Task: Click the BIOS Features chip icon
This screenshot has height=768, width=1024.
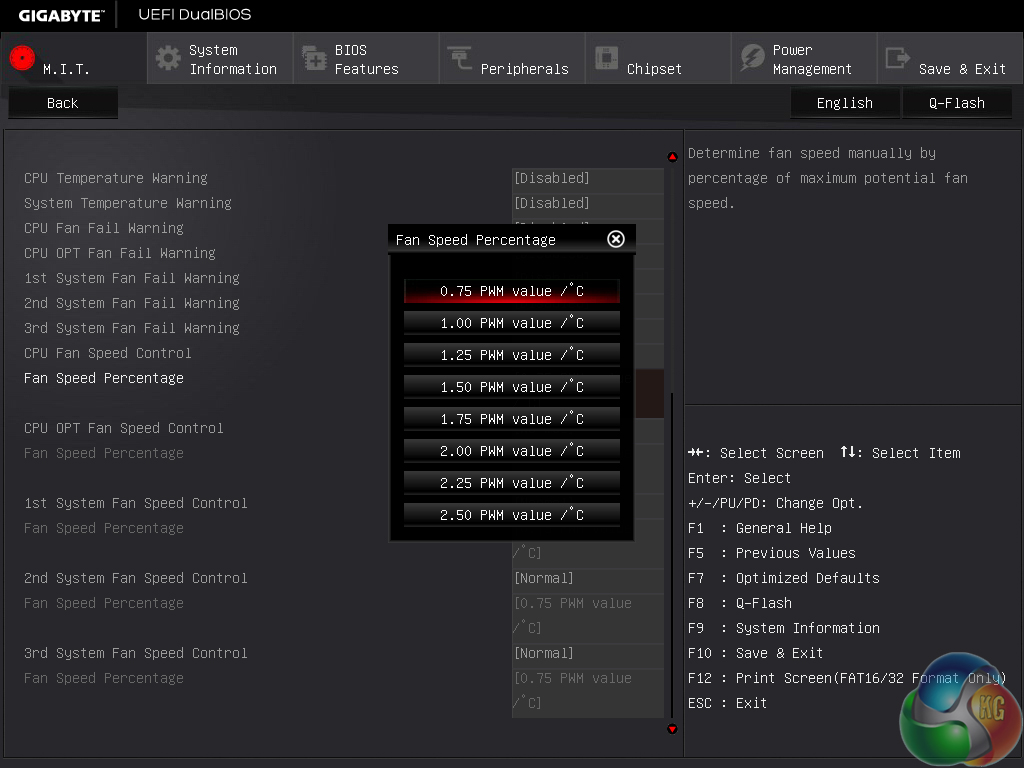Action: [314, 58]
